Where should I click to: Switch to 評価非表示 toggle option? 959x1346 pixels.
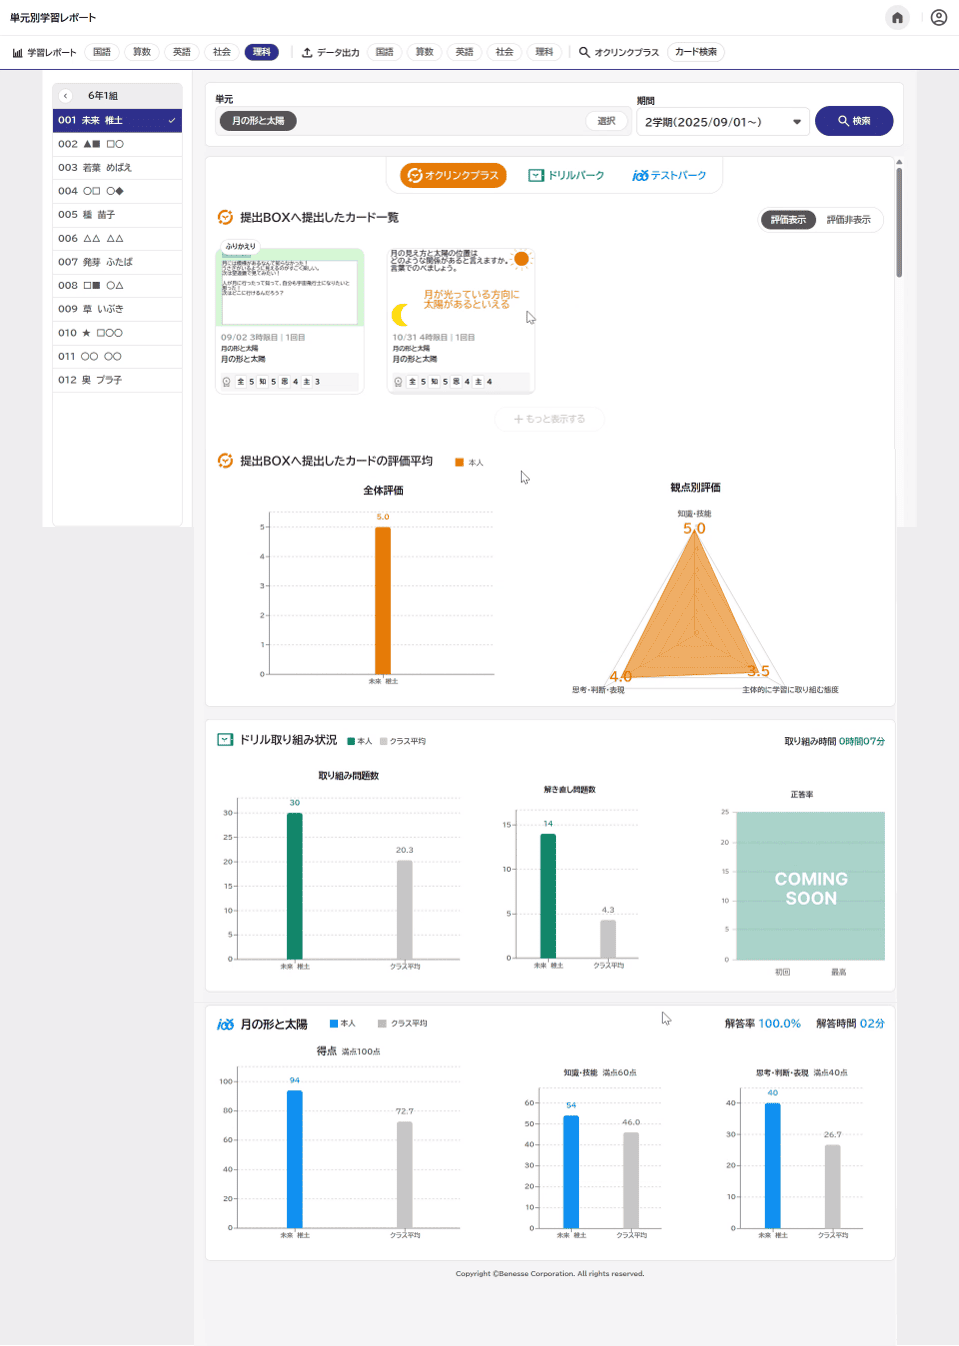pyautogui.click(x=848, y=220)
